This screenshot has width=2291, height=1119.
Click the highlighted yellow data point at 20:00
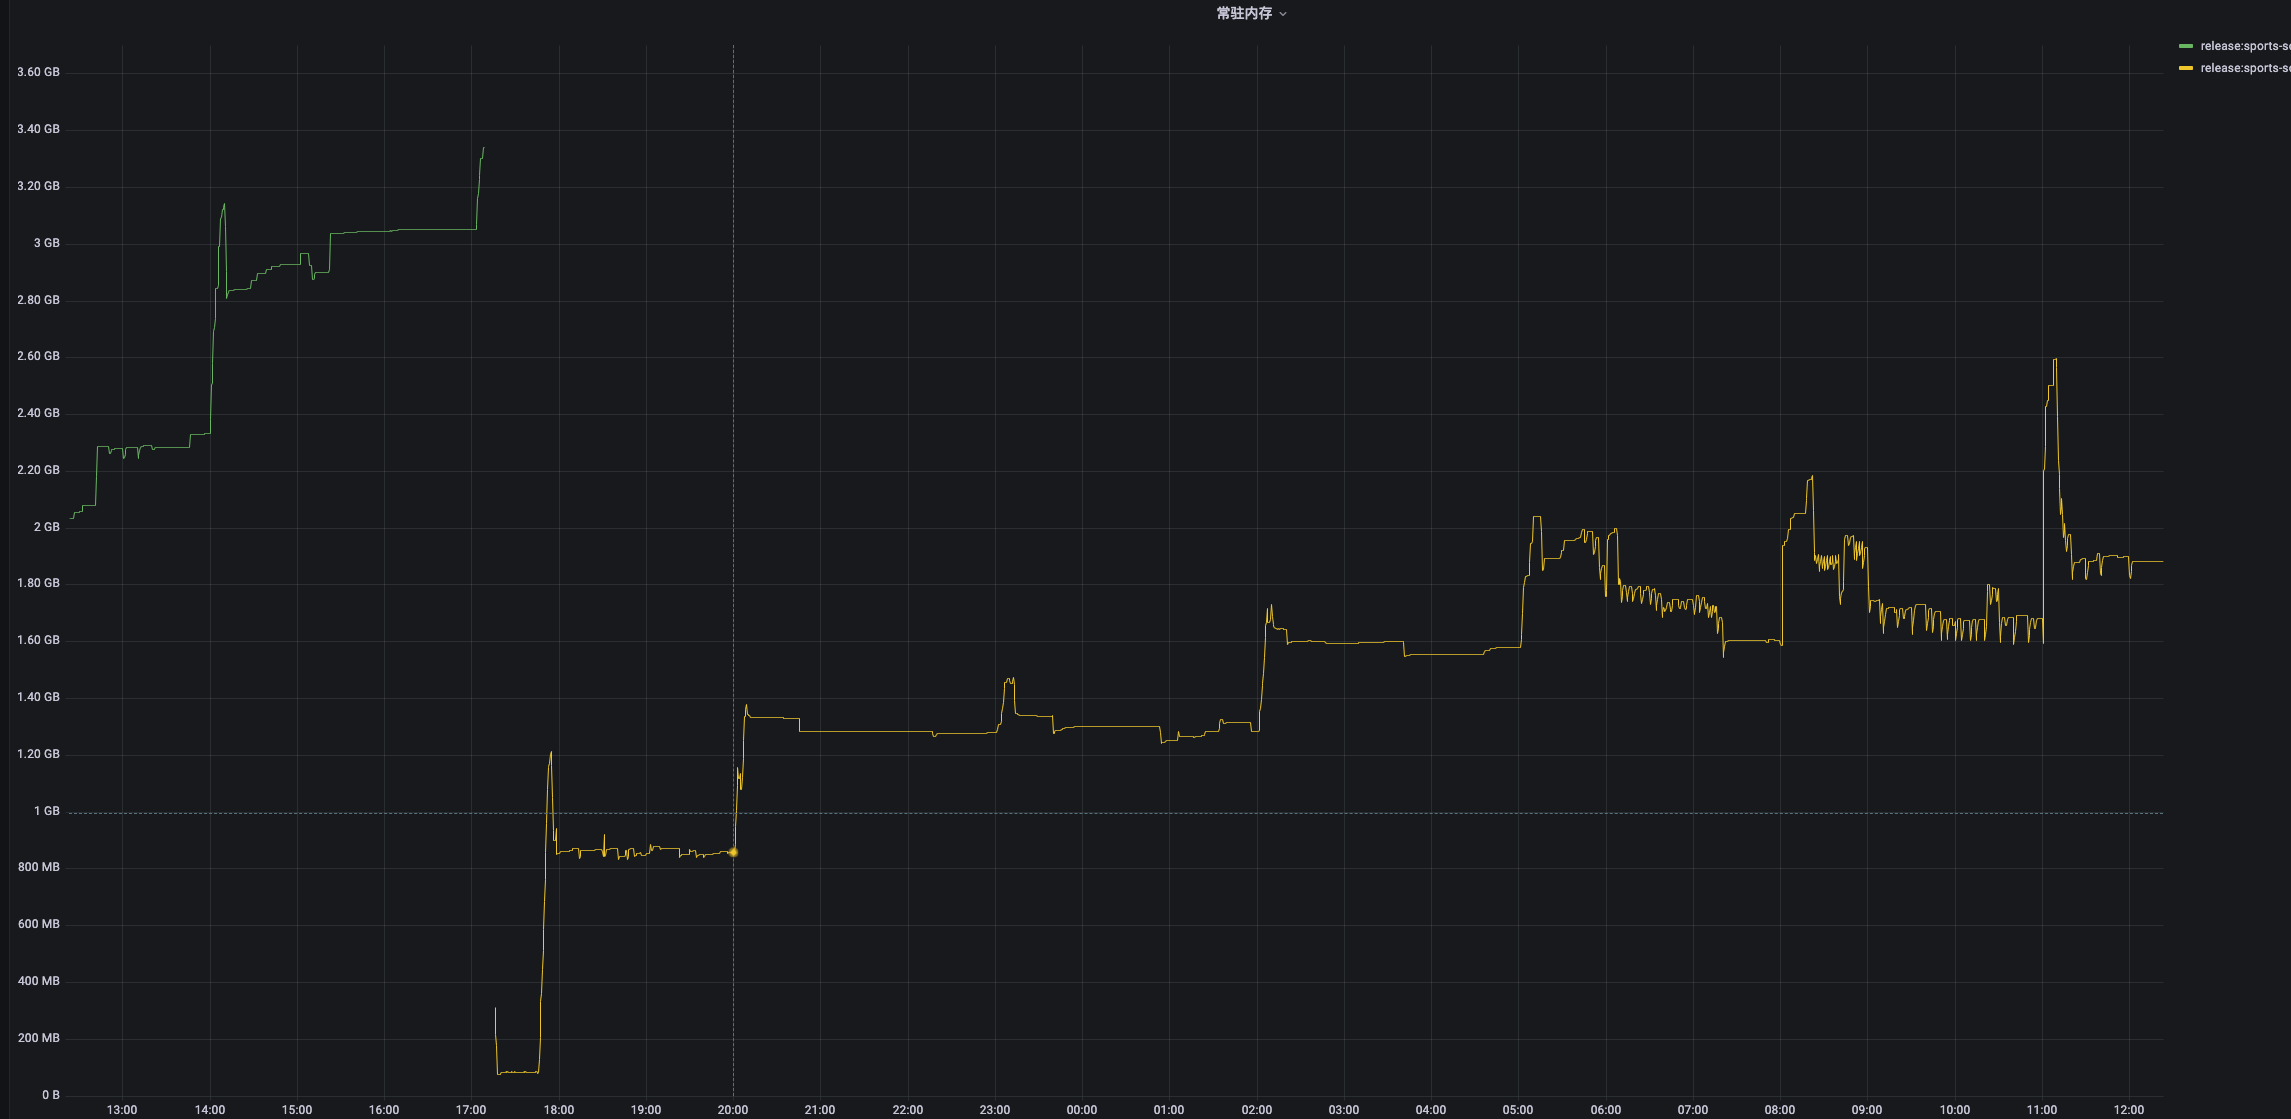(733, 852)
